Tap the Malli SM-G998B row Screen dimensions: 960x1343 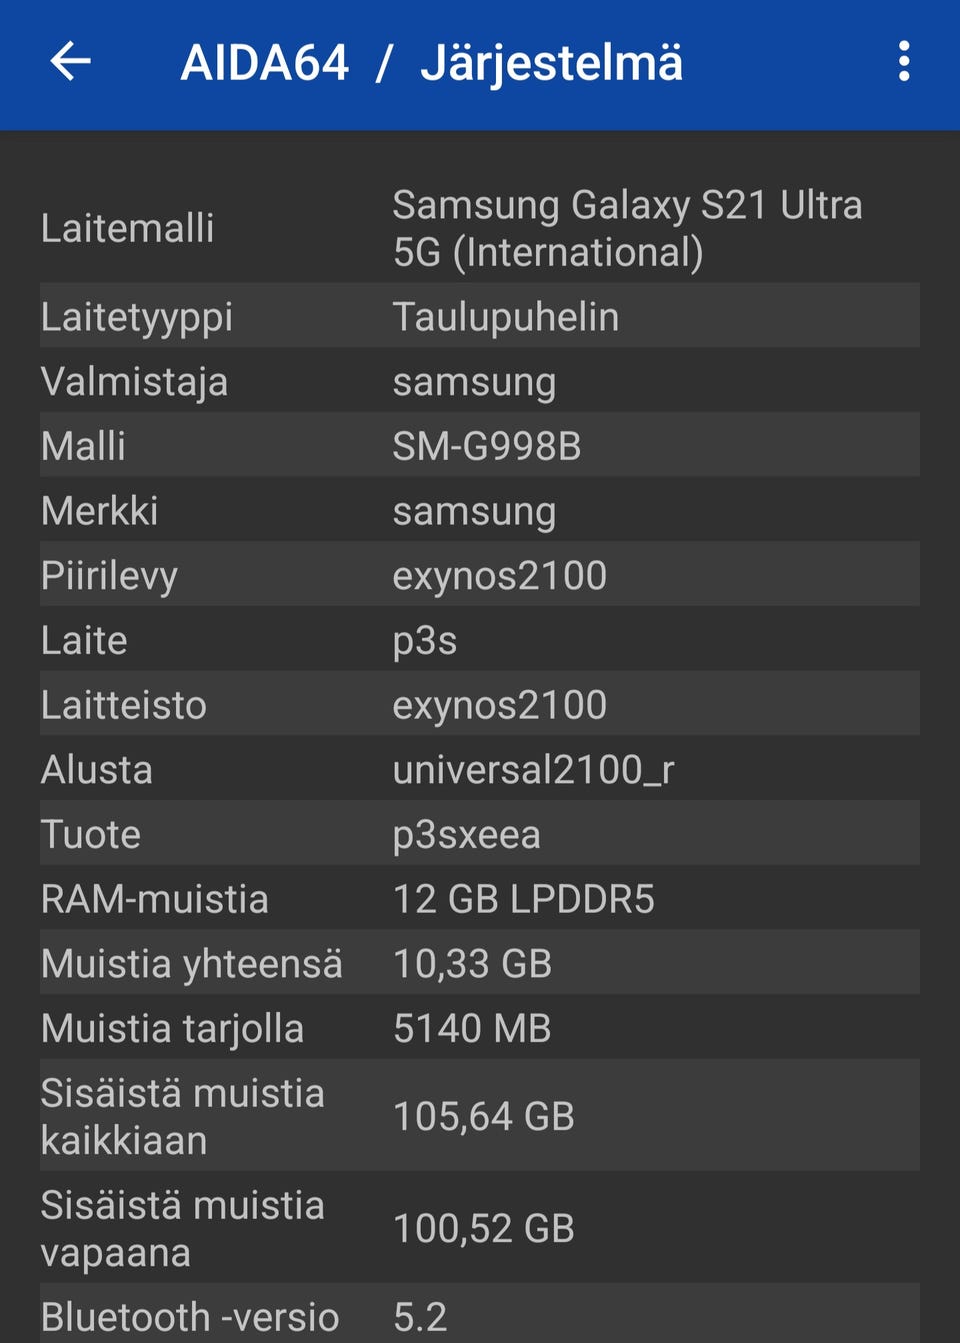[480, 446]
